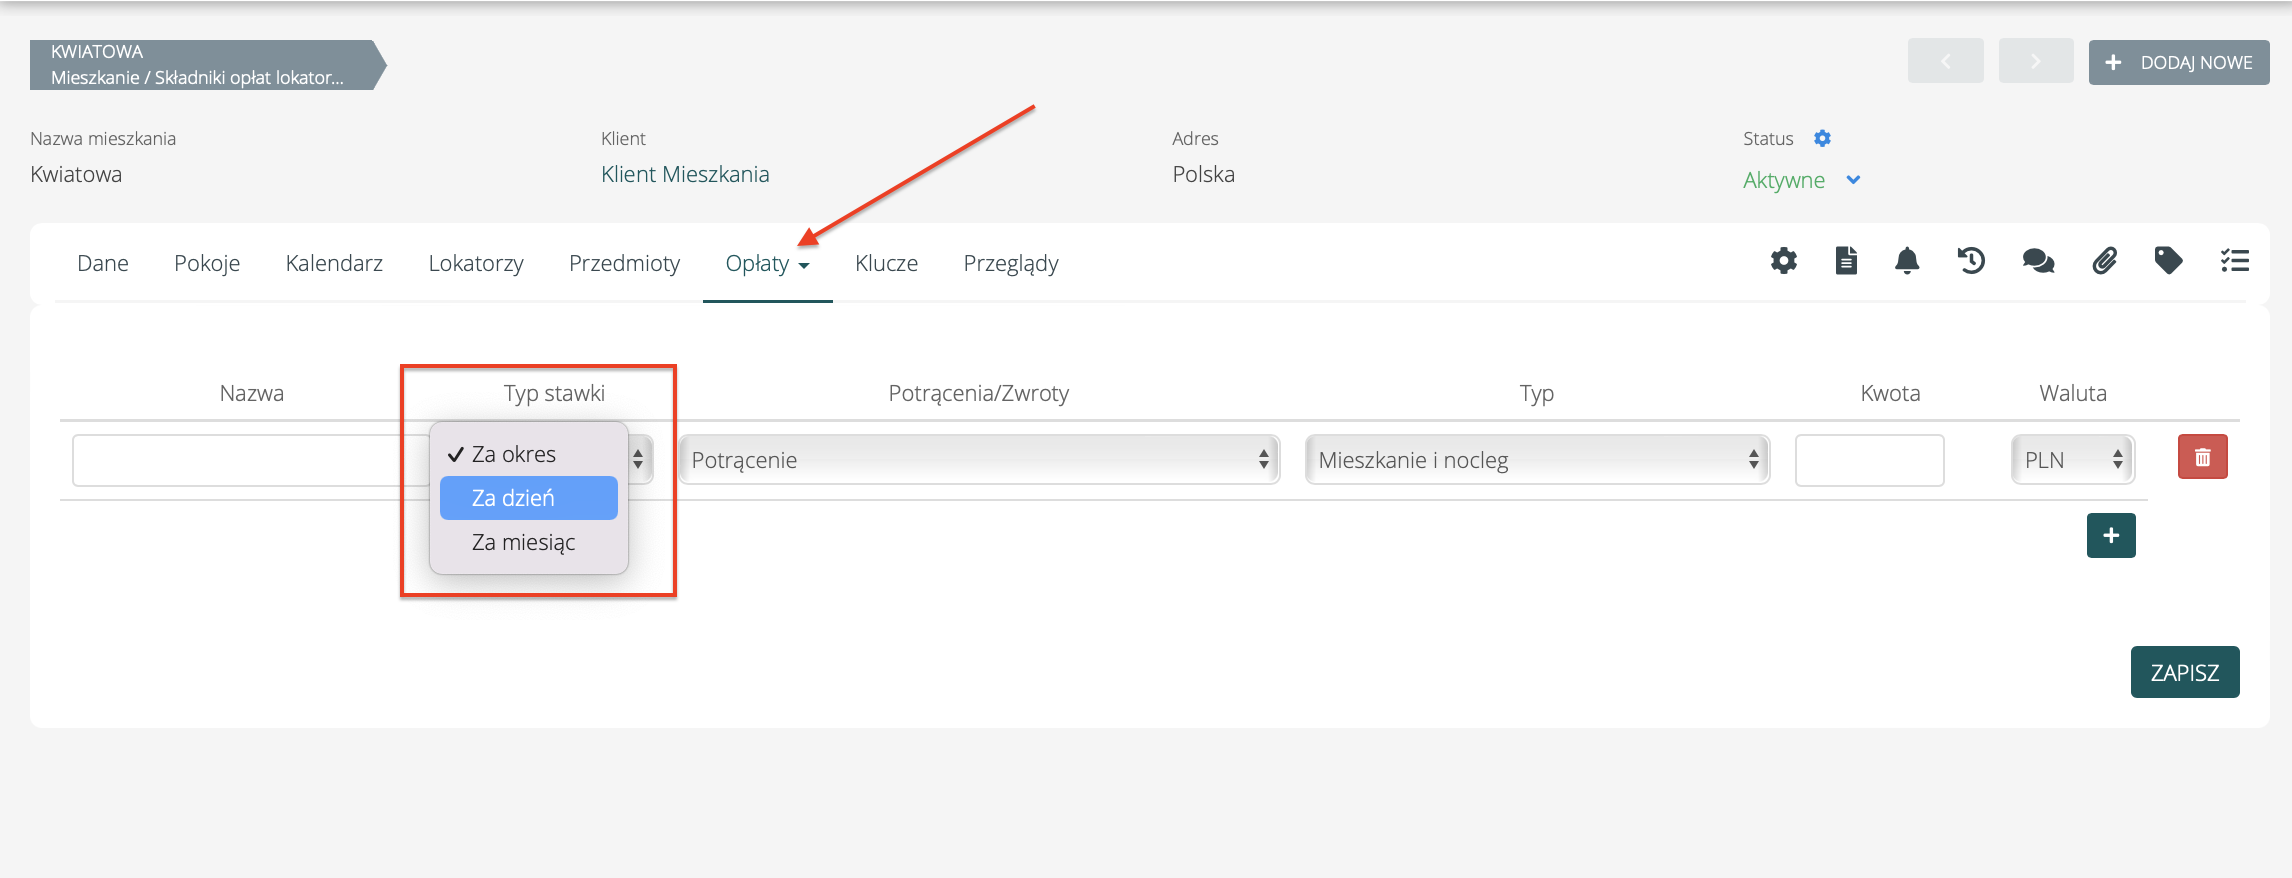Open the comments chat bubbles icon

[2038, 262]
